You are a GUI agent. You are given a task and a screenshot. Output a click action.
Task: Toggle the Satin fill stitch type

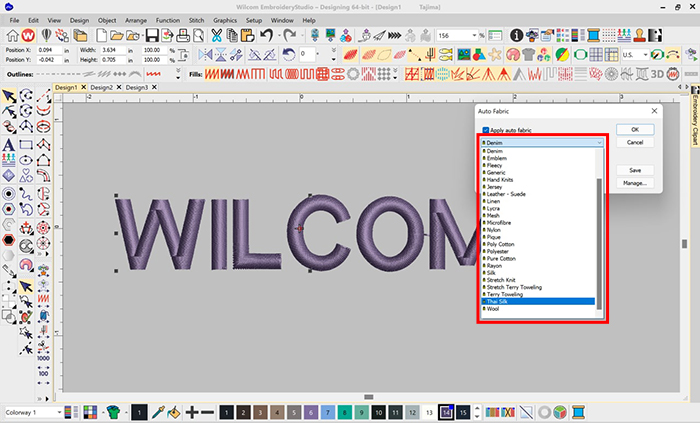212,74
